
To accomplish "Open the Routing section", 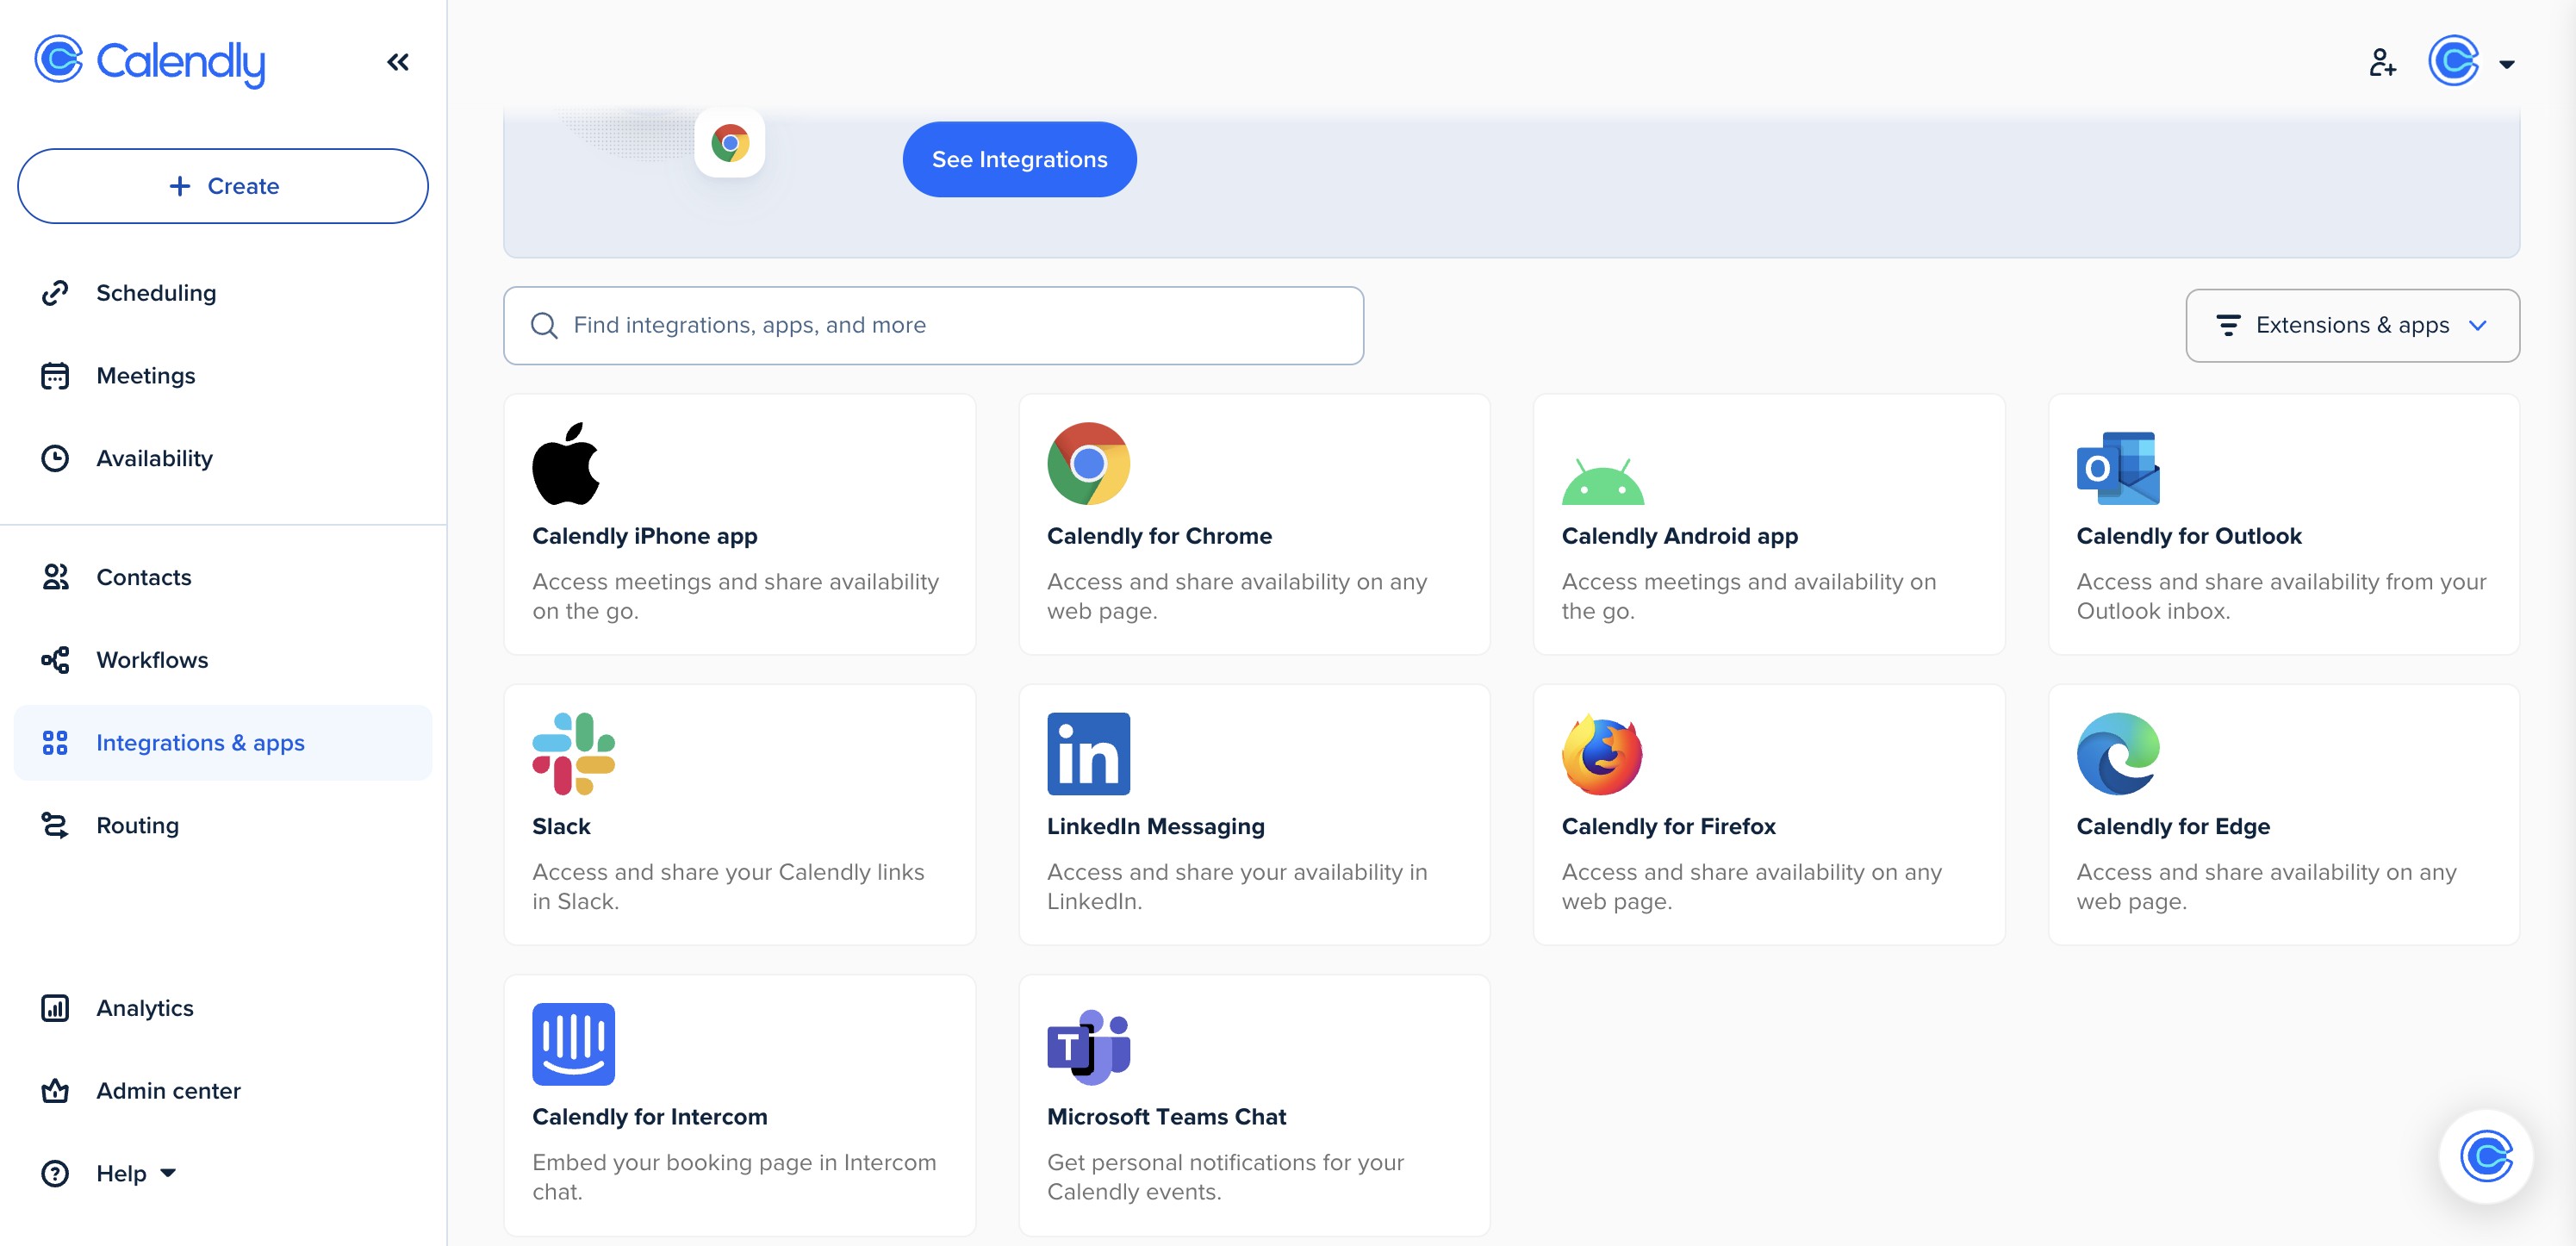I will [x=137, y=825].
